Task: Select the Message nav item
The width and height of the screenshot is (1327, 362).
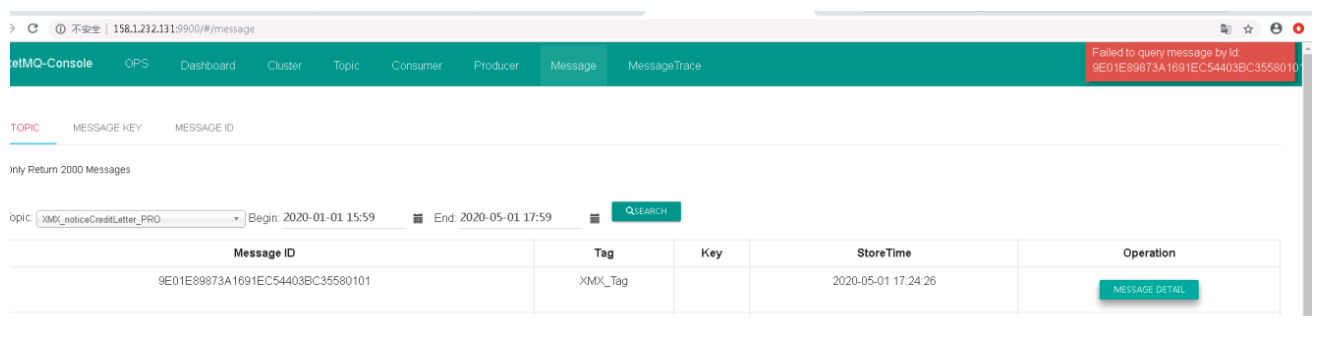Action: [573, 65]
